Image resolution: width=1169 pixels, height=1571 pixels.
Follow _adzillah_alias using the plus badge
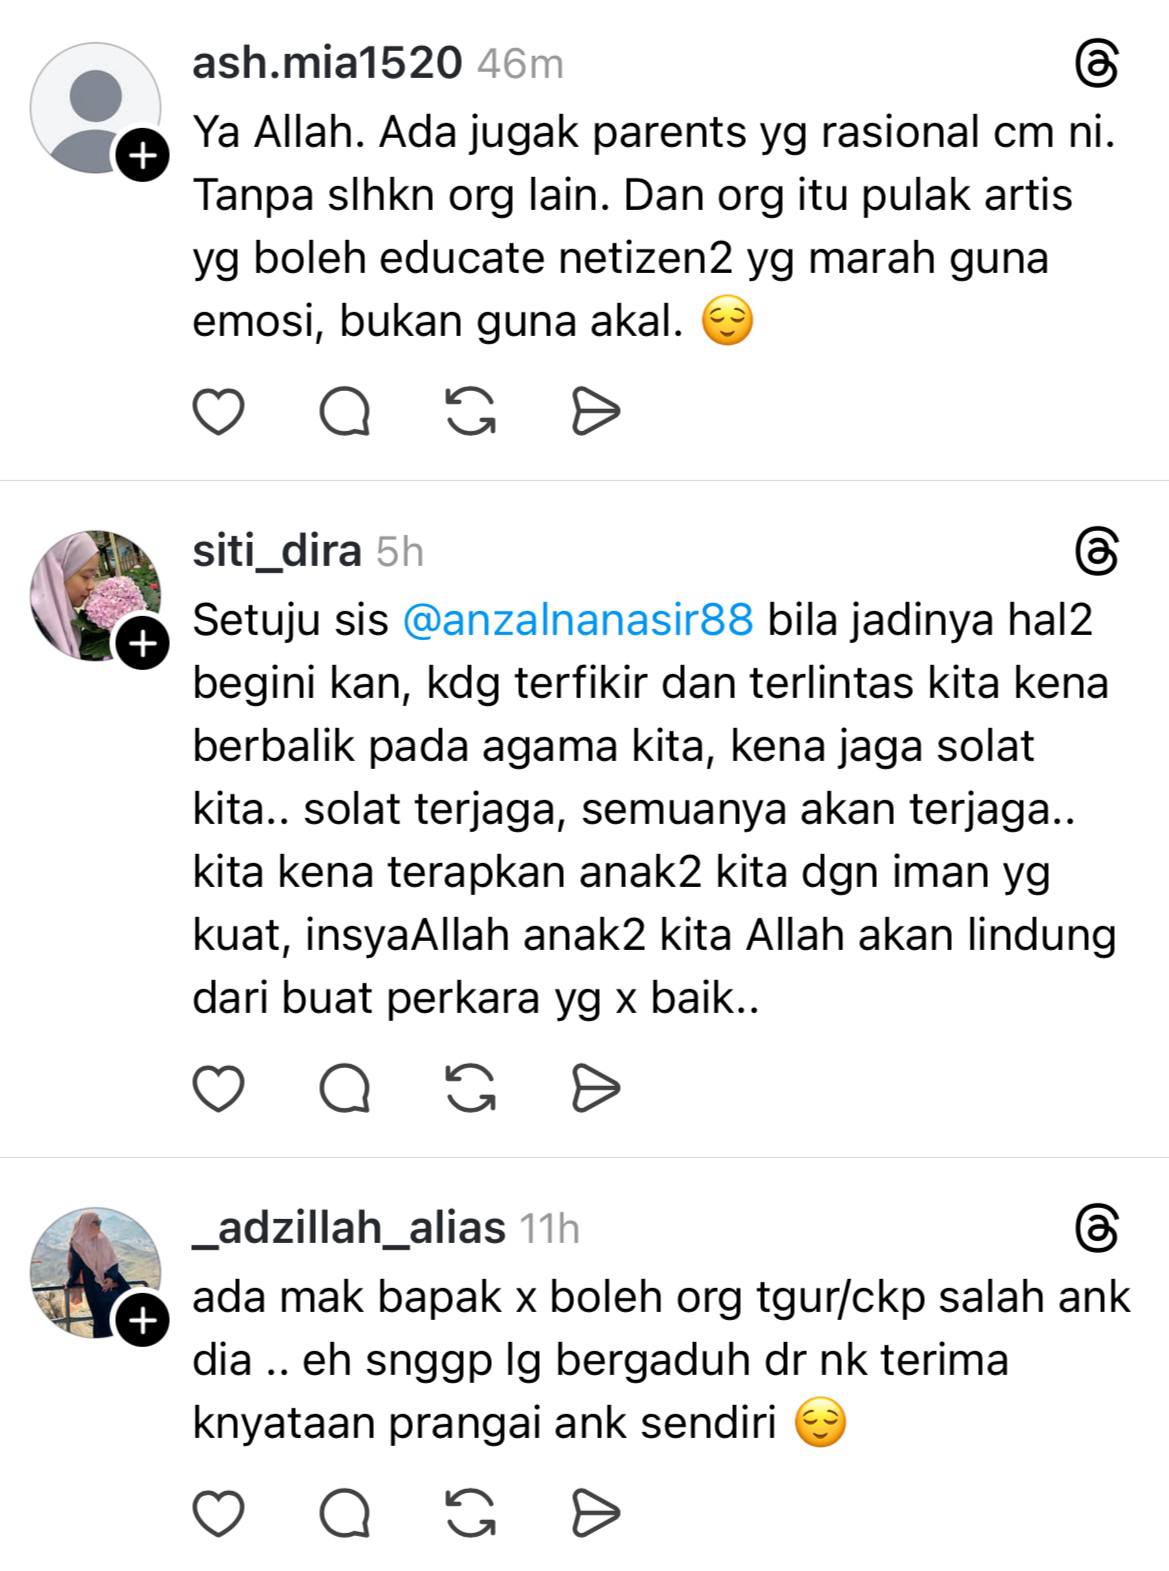[143, 1321]
